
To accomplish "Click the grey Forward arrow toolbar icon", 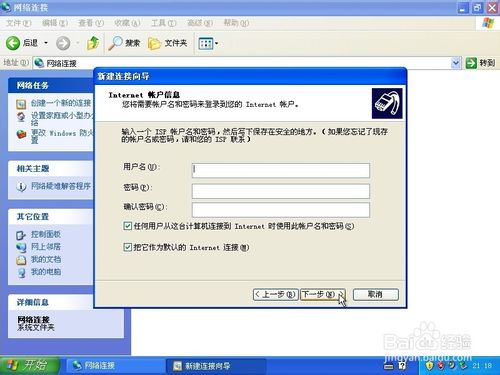I will [x=63, y=43].
